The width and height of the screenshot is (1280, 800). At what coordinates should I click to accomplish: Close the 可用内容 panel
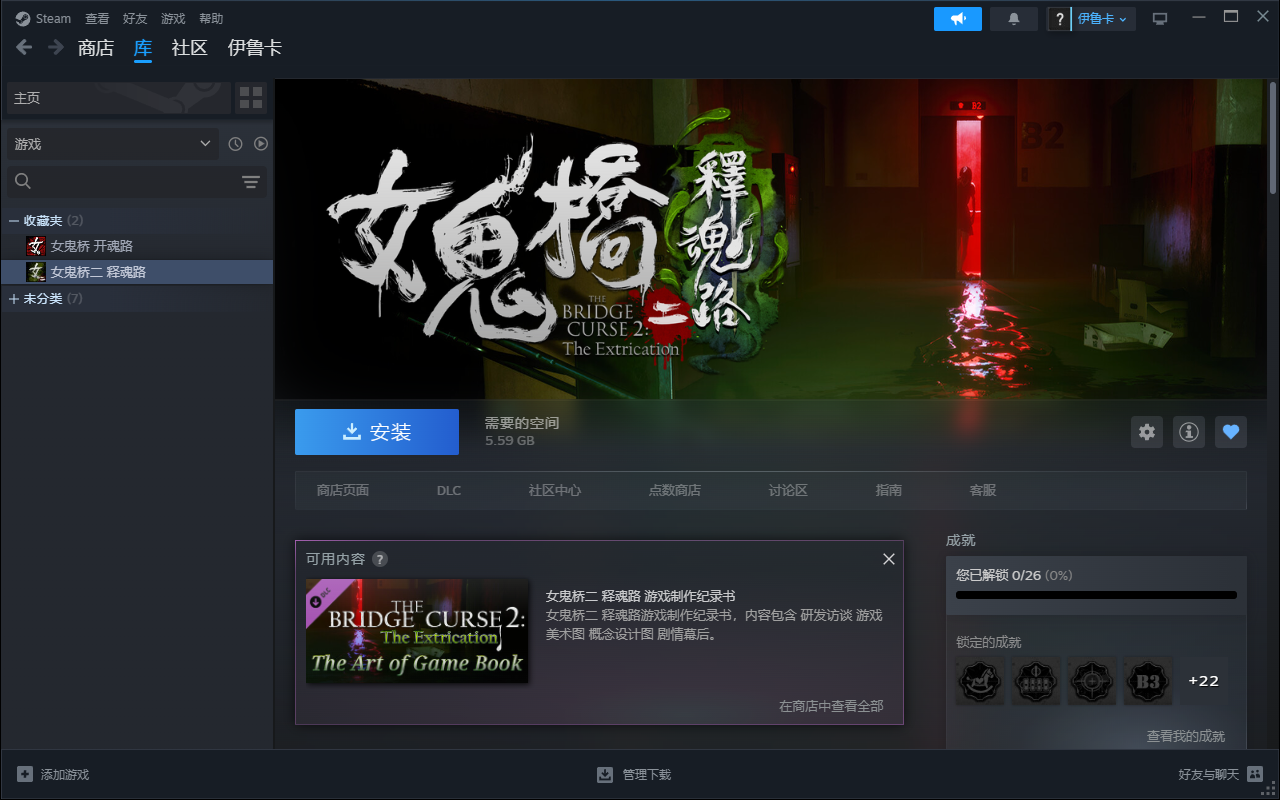pos(888,559)
